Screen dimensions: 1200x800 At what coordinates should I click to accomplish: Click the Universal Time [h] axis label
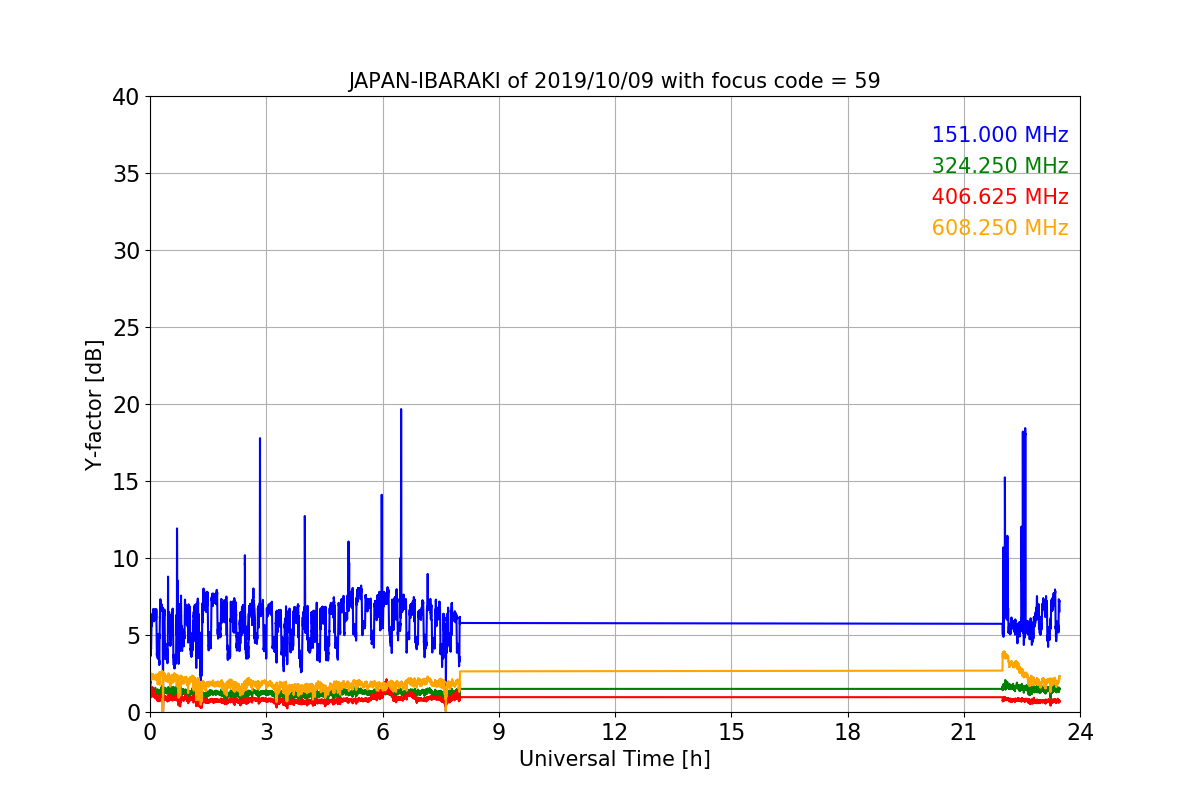coord(614,759)
